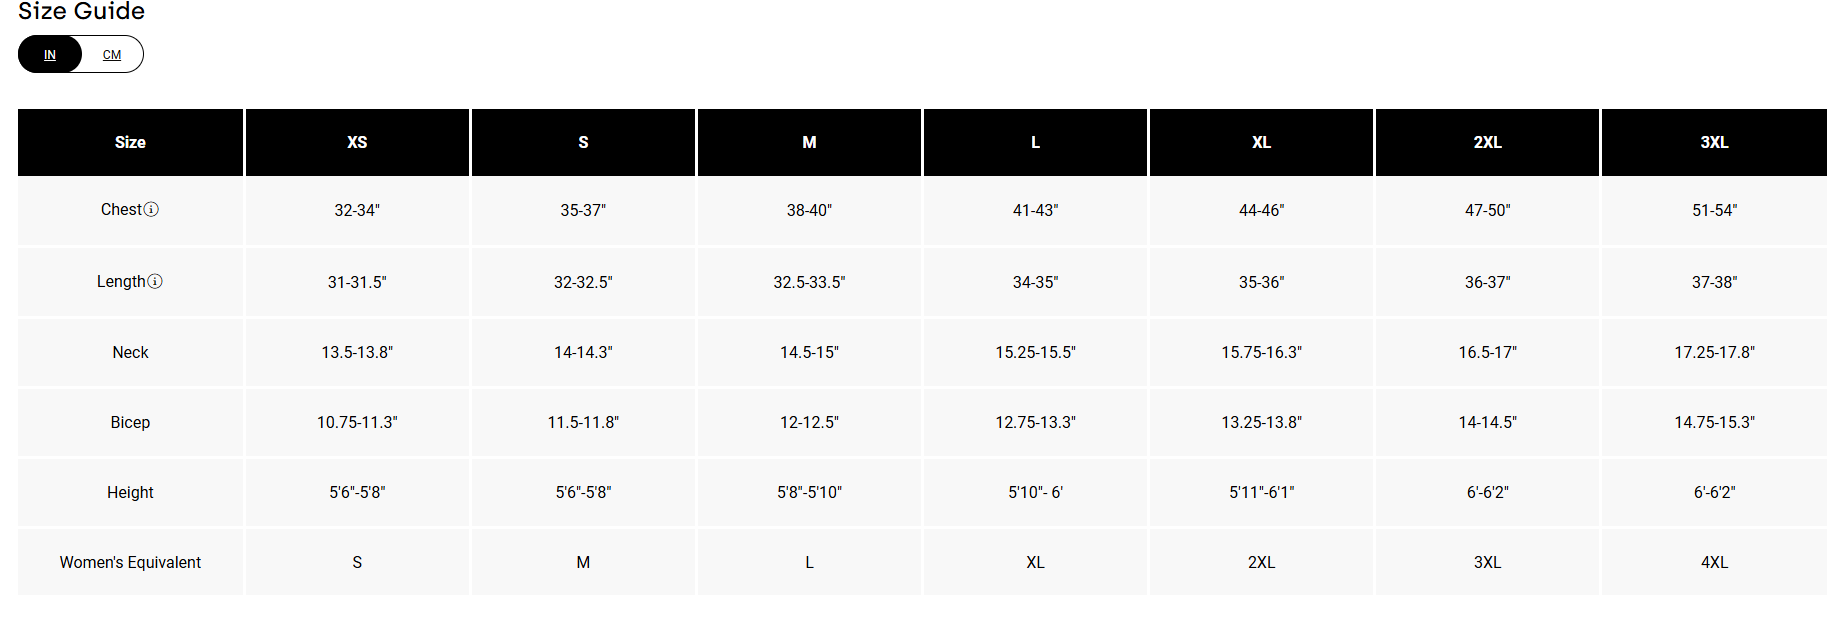Viewport: 1847px width, 618px height.
Task: Click the Neck row label
Action: pyautogui.click(x=130, y=352)
